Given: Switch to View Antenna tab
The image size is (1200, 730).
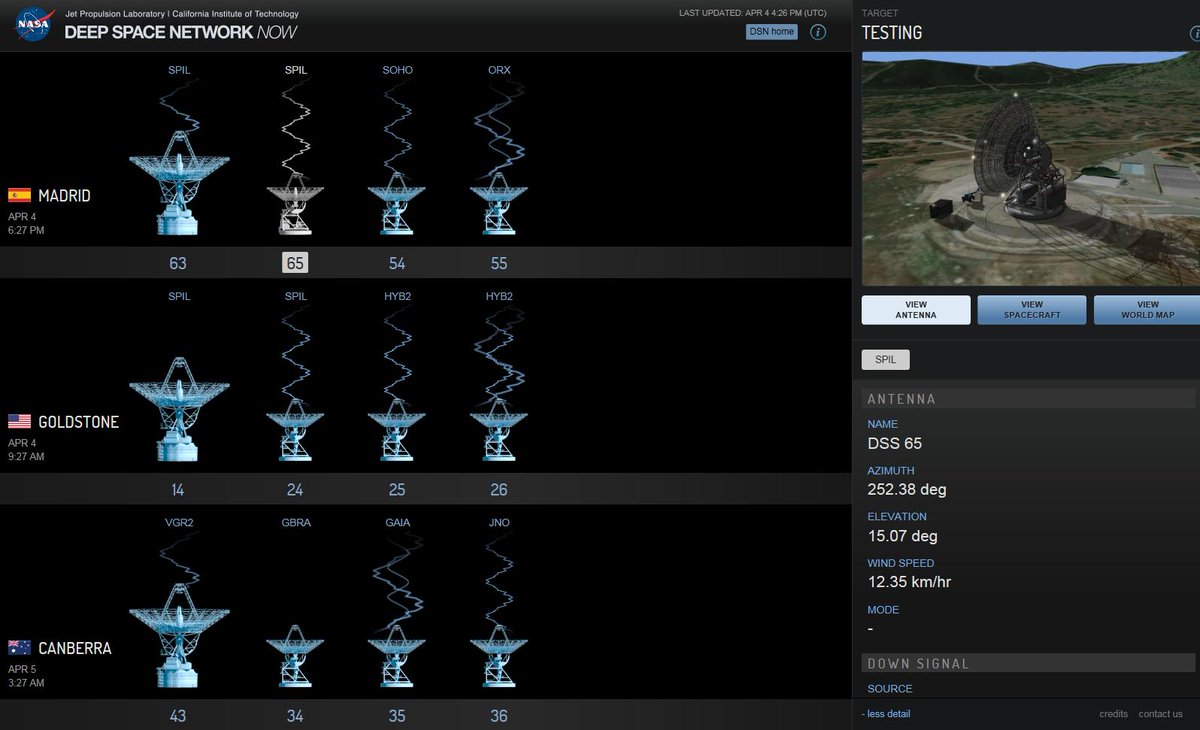Looking at the screenshot, I should (916, 310).
